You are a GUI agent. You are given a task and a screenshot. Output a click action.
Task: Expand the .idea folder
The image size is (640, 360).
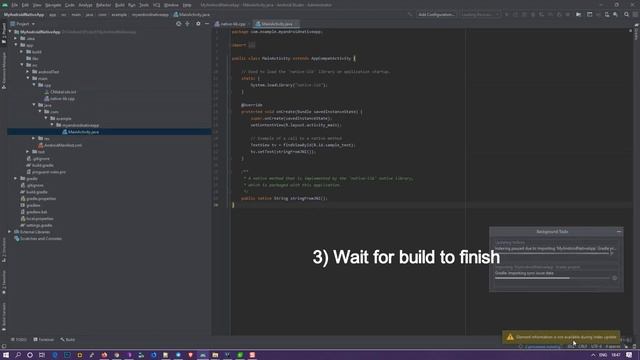coord(16,38)
